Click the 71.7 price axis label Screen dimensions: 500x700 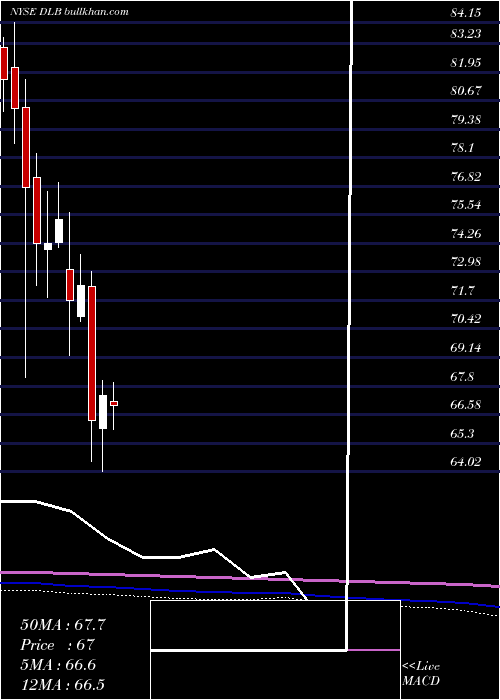coord(462,290)
